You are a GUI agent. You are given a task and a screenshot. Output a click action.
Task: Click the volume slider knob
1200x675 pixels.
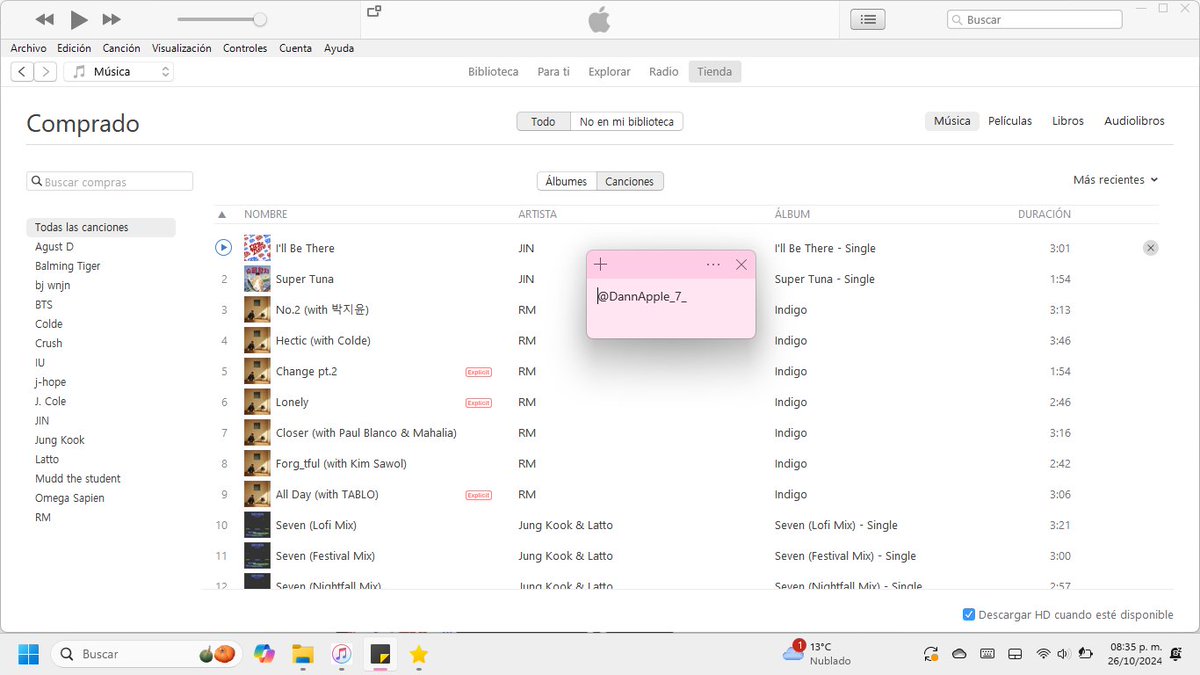click(260, 19)
